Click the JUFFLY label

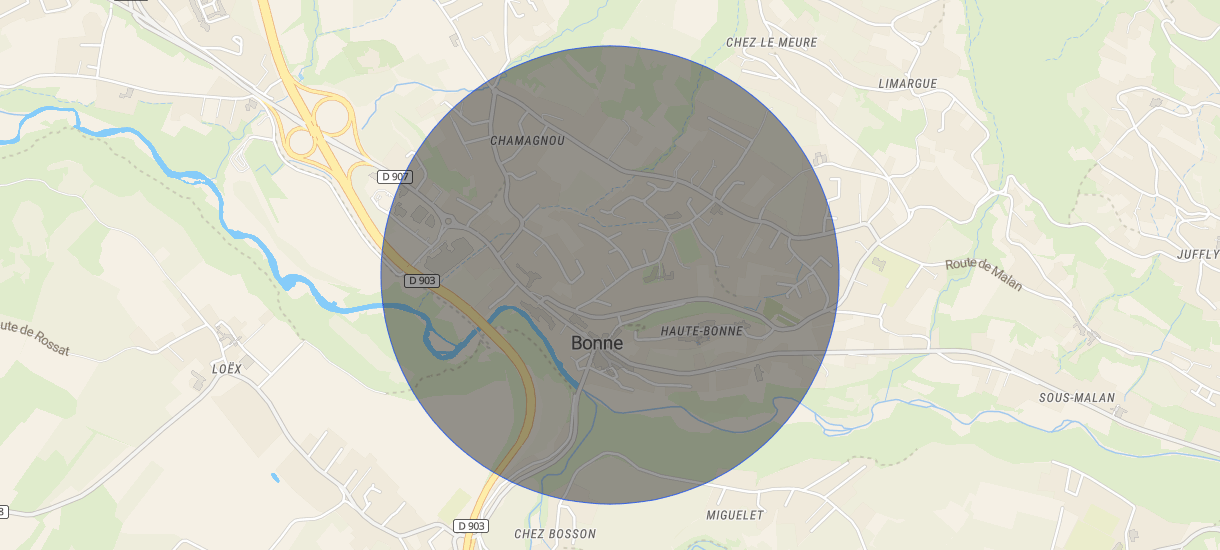(1198, 255)
